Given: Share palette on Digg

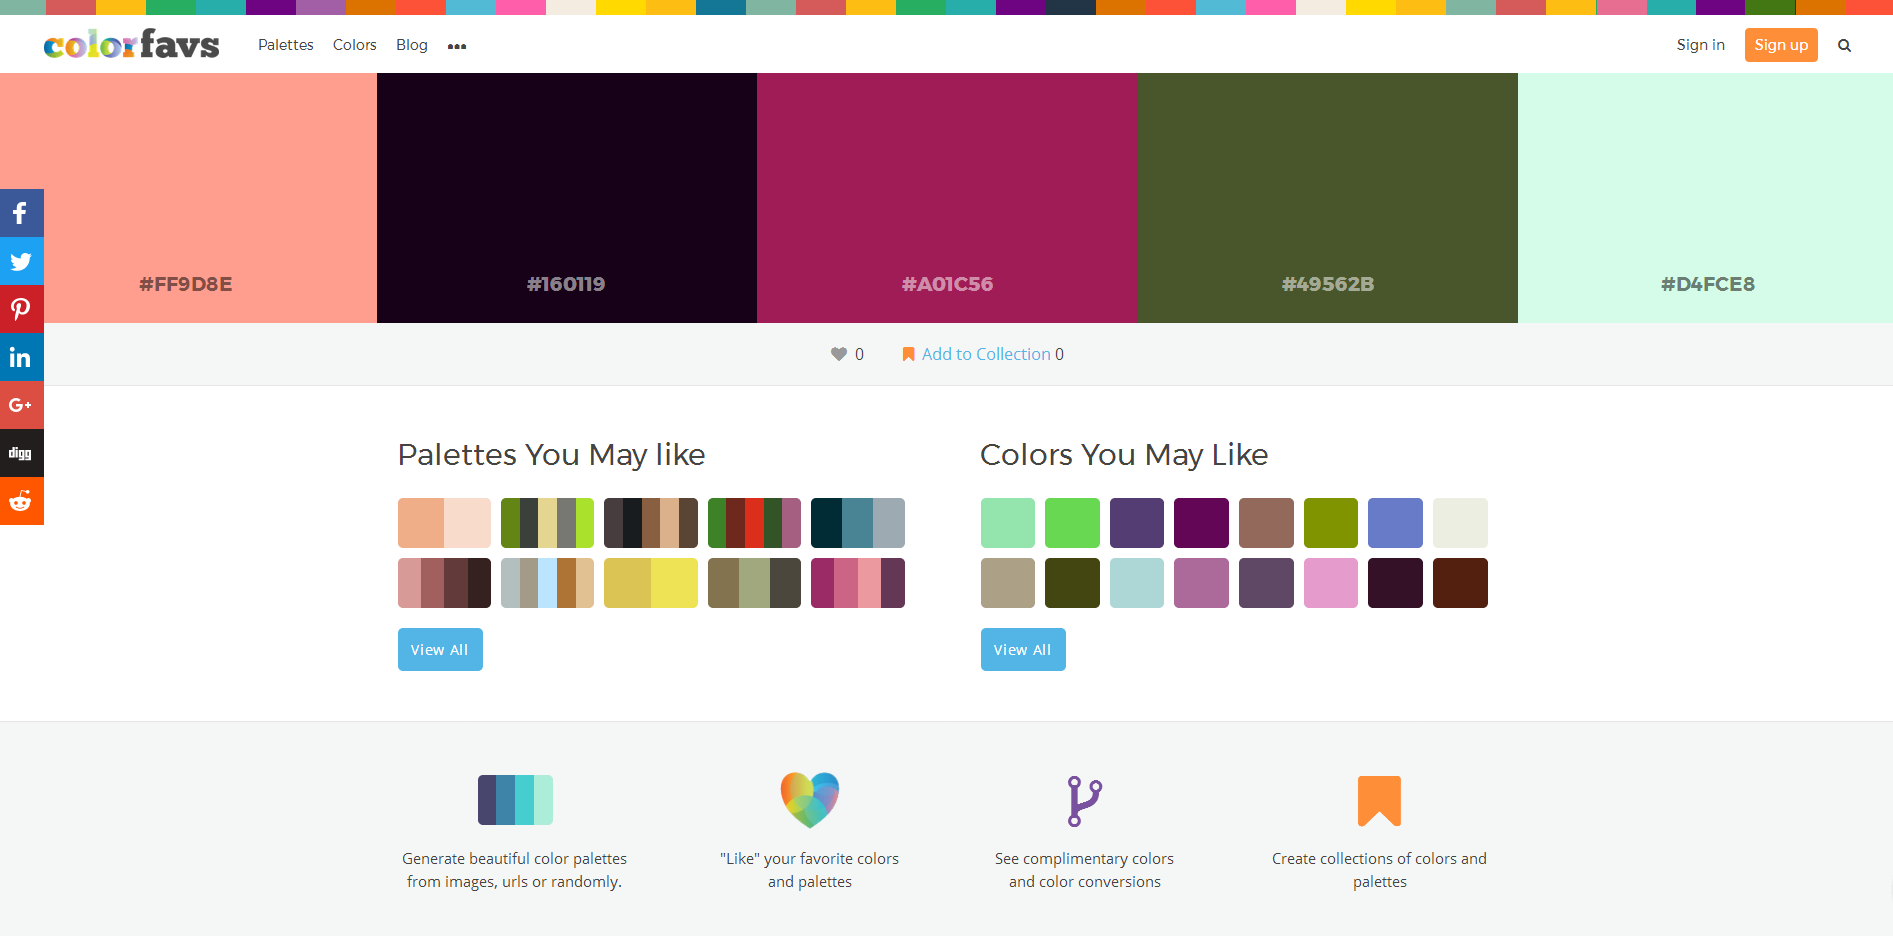Looking at the screenshot, I should coord(21,453).
